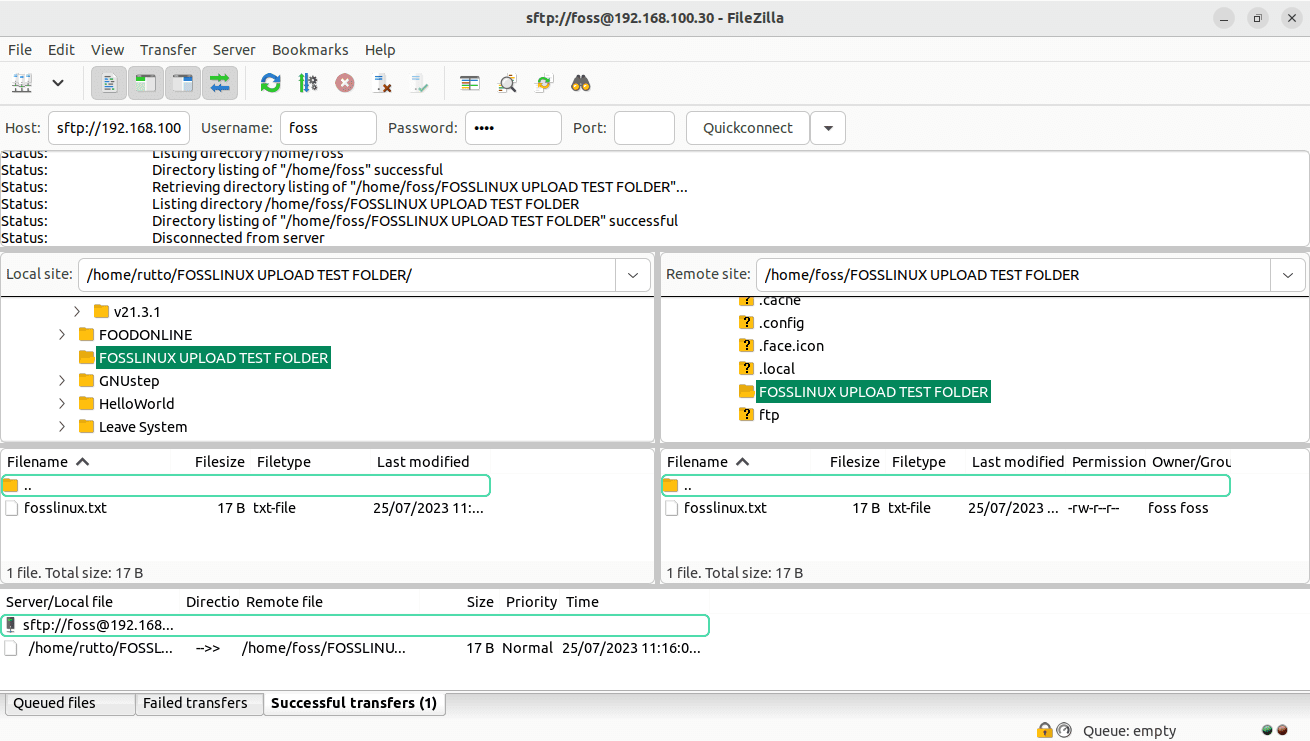Click the Username input field
The height and width of the screenshot is (741, 1310).
click(329, 128)
